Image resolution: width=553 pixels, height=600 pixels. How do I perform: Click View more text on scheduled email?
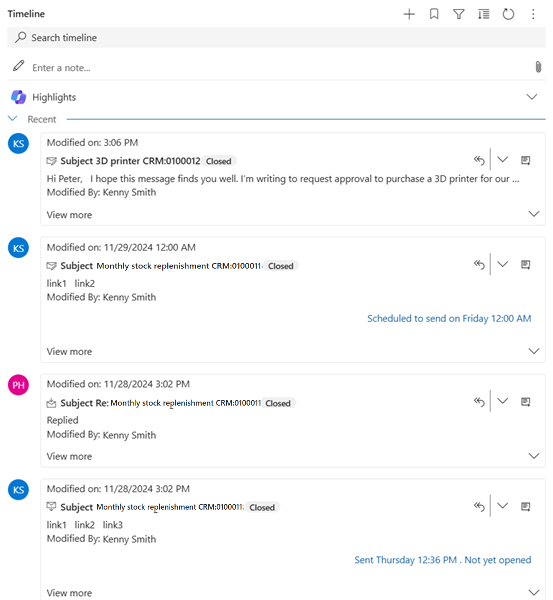pos(69,351)
